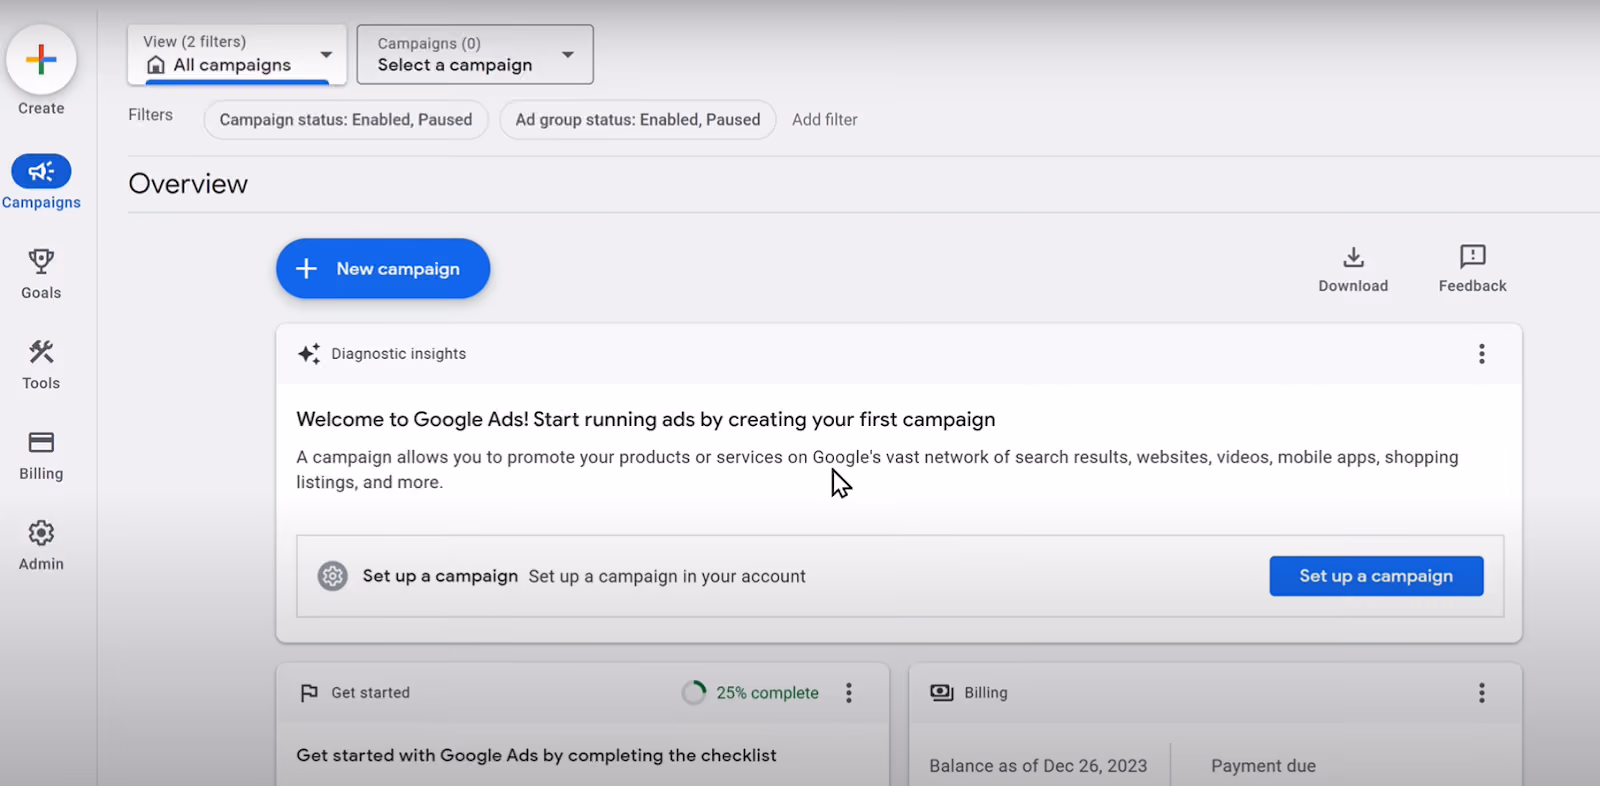Click the home icon beside All campaigns
The image size is (1600, 786).
coord(156,65)
